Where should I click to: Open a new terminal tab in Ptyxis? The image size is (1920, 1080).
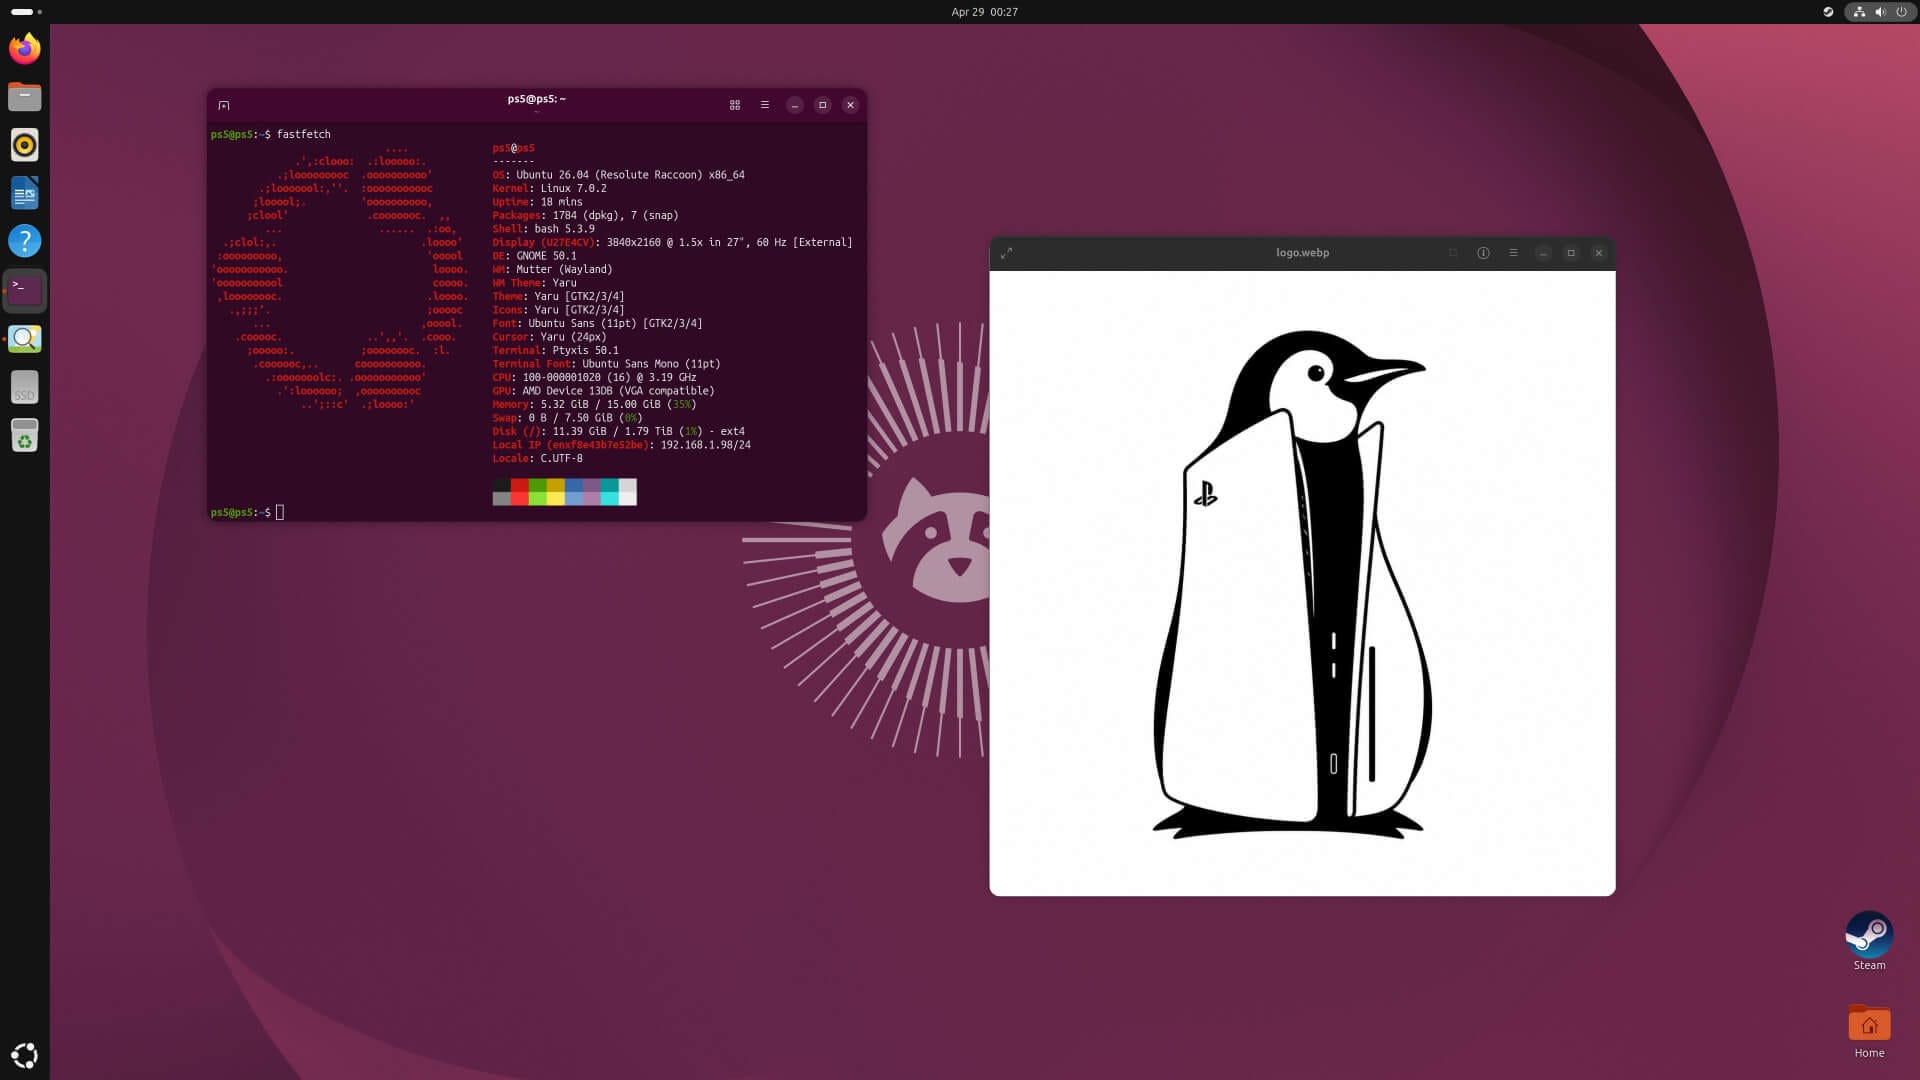click(224, 105)
